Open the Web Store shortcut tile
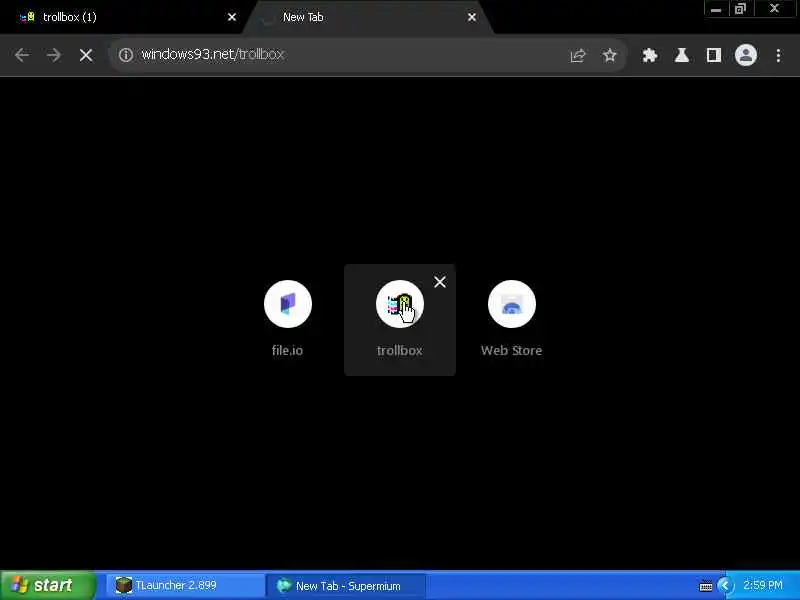800x600 pixels. pos(511,319)
